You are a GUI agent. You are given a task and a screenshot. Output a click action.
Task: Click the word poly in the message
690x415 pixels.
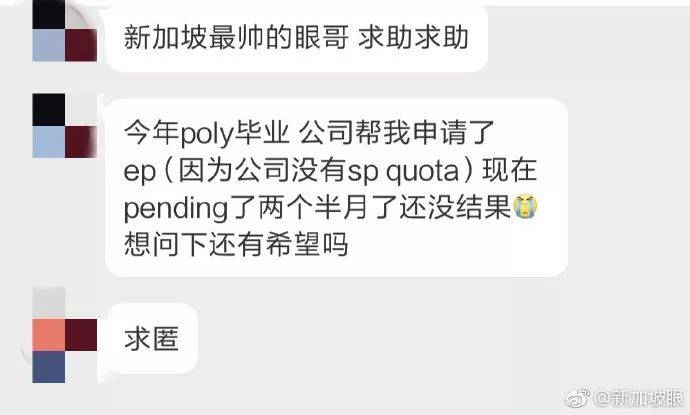point(206,134)
